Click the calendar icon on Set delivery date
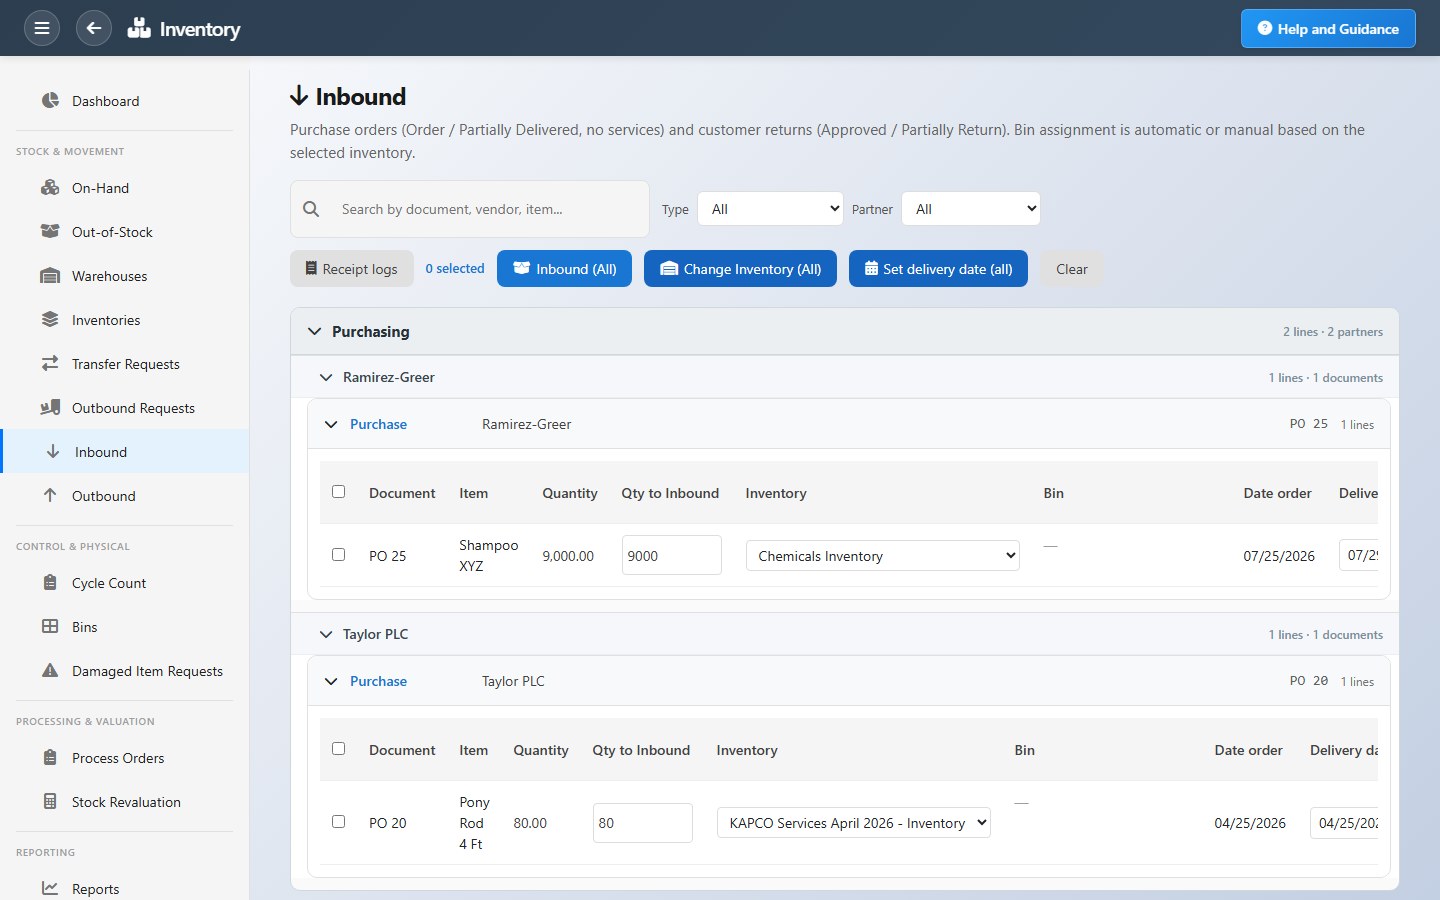Viewport: 1440px width, 900px height. pos(871,268)
